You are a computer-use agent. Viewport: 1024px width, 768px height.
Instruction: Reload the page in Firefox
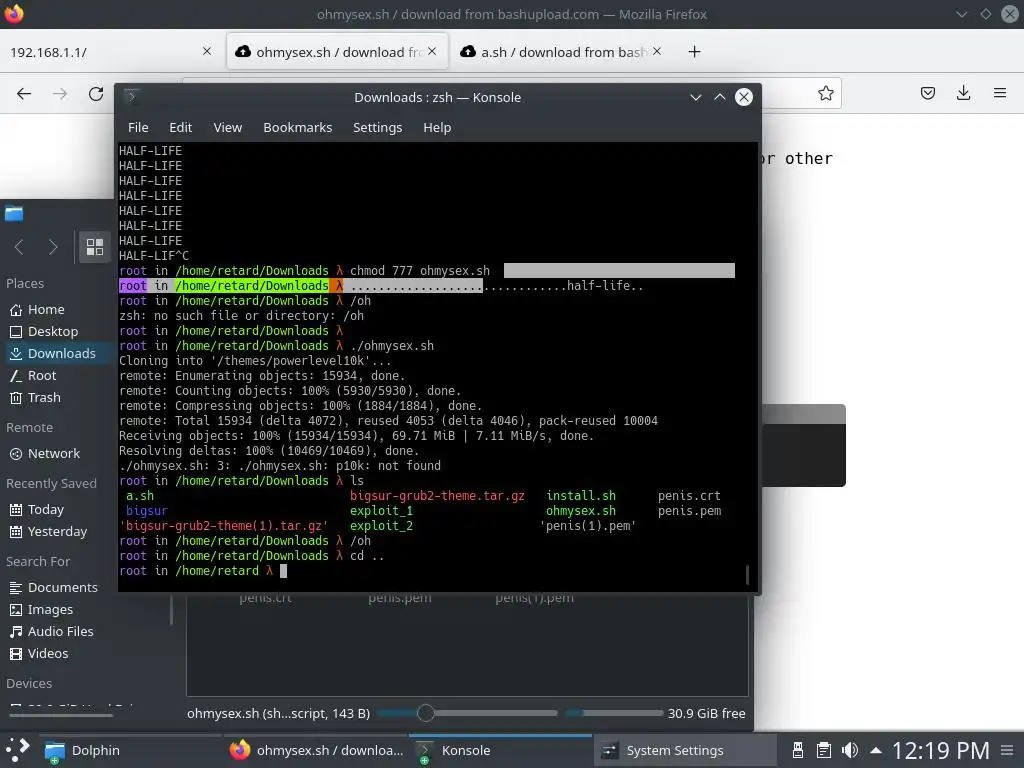(x=96, y=93)
